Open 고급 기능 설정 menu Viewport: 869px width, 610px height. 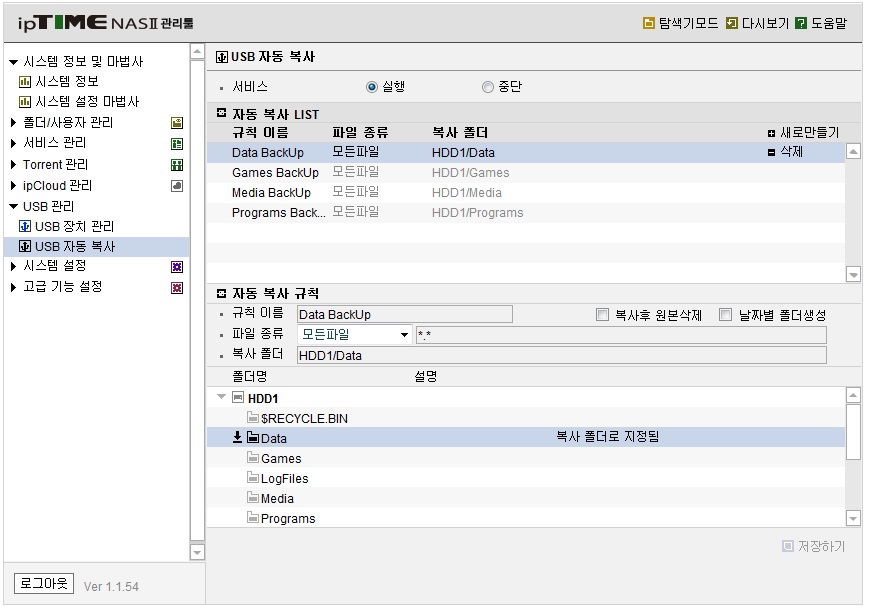tap(63, 287)
